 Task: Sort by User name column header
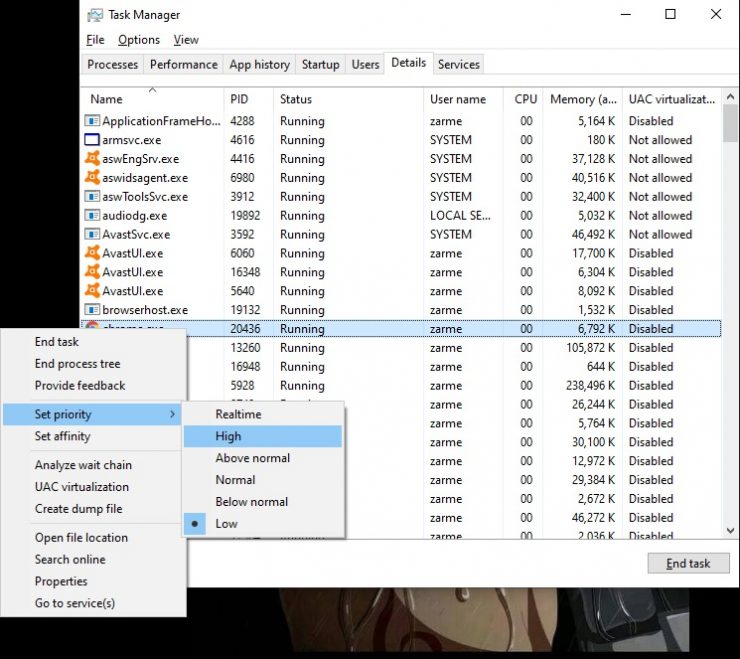(x=463, y=99)
